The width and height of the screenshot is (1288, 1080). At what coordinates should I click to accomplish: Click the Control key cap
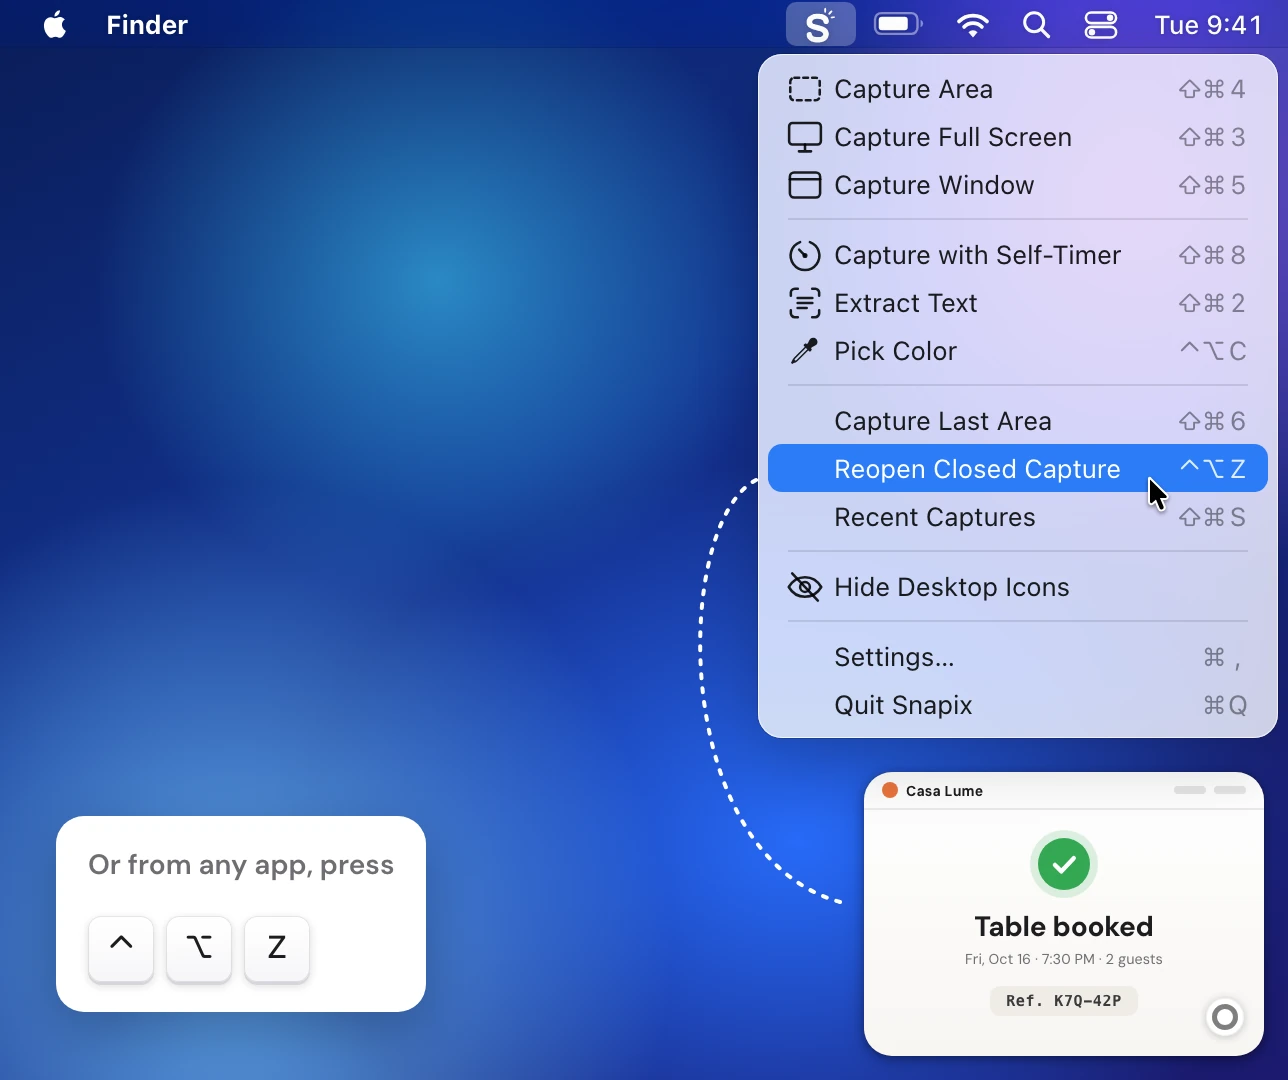[121, 948]
